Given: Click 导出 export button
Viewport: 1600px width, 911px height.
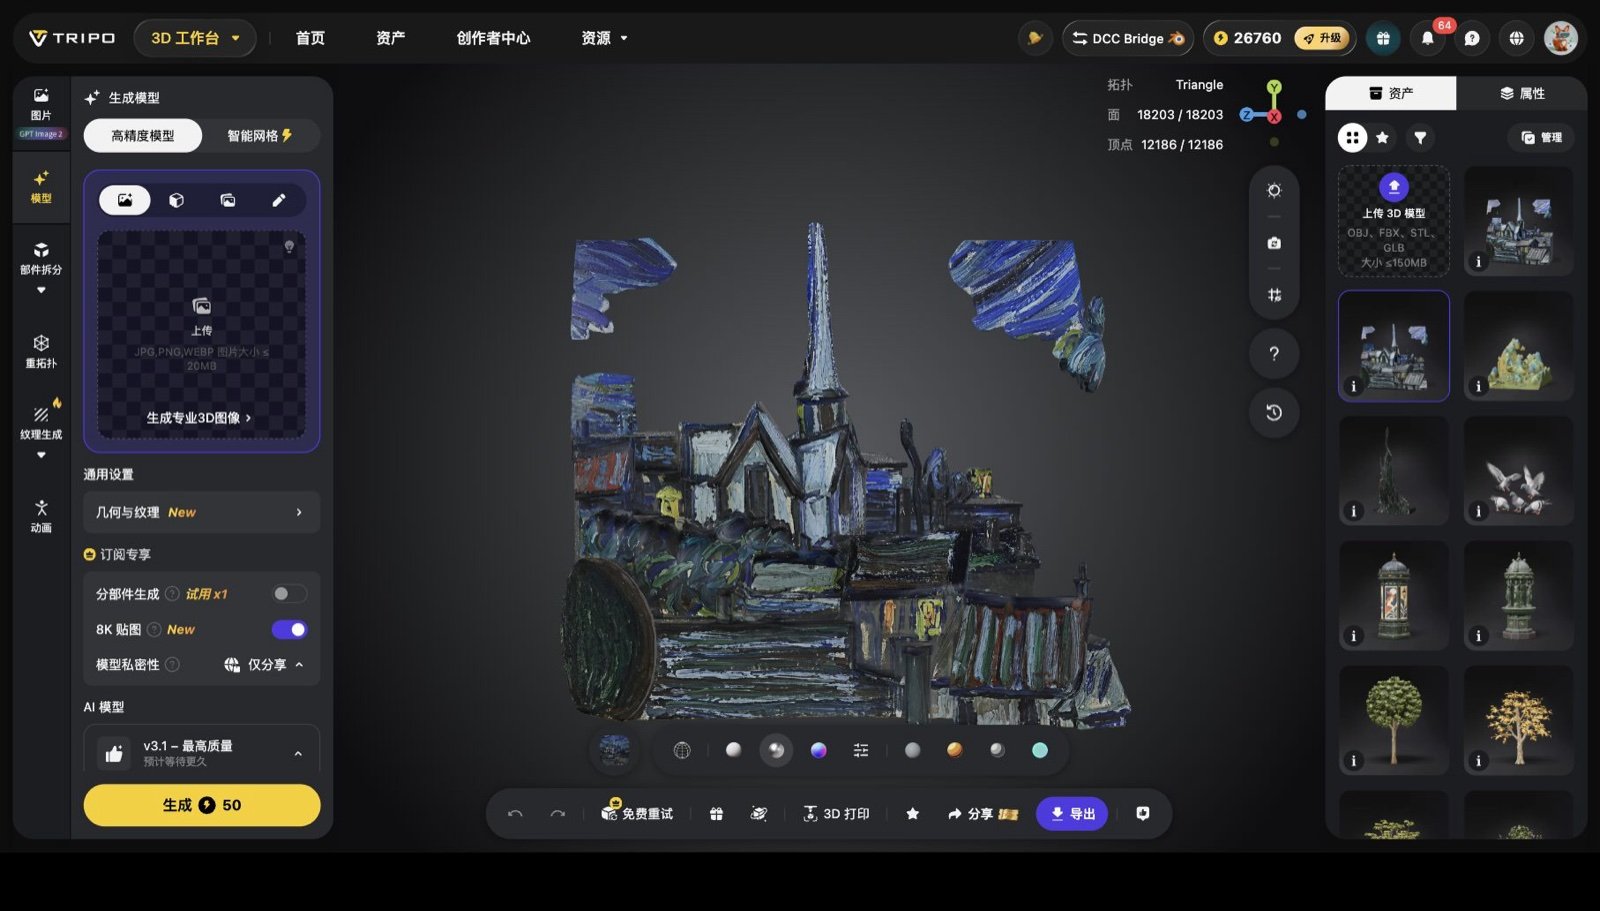Looking at the screenshot, I should [1072, 814].
